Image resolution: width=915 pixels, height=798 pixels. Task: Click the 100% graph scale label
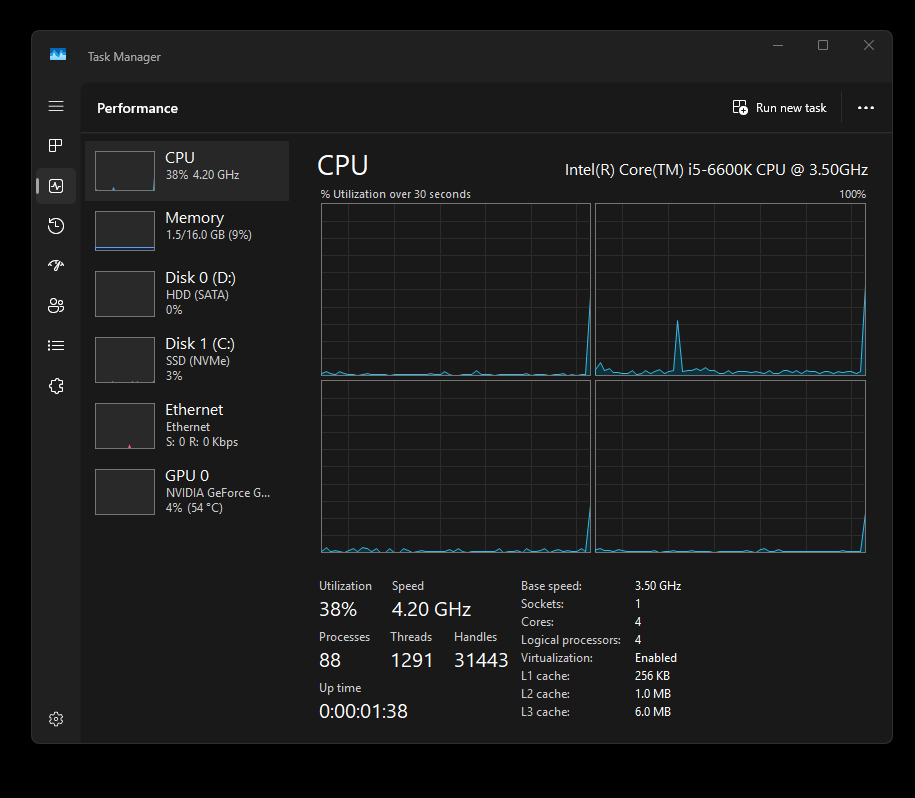coord(852,194)
